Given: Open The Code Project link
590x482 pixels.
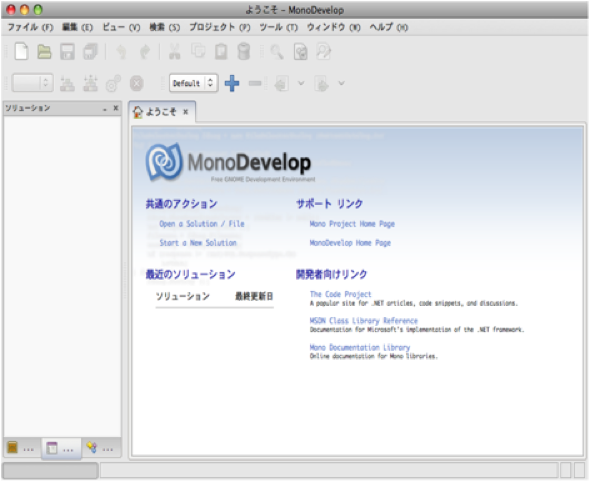Looking at the screenshot, I should pyautogui.click(x=340, y=294).
